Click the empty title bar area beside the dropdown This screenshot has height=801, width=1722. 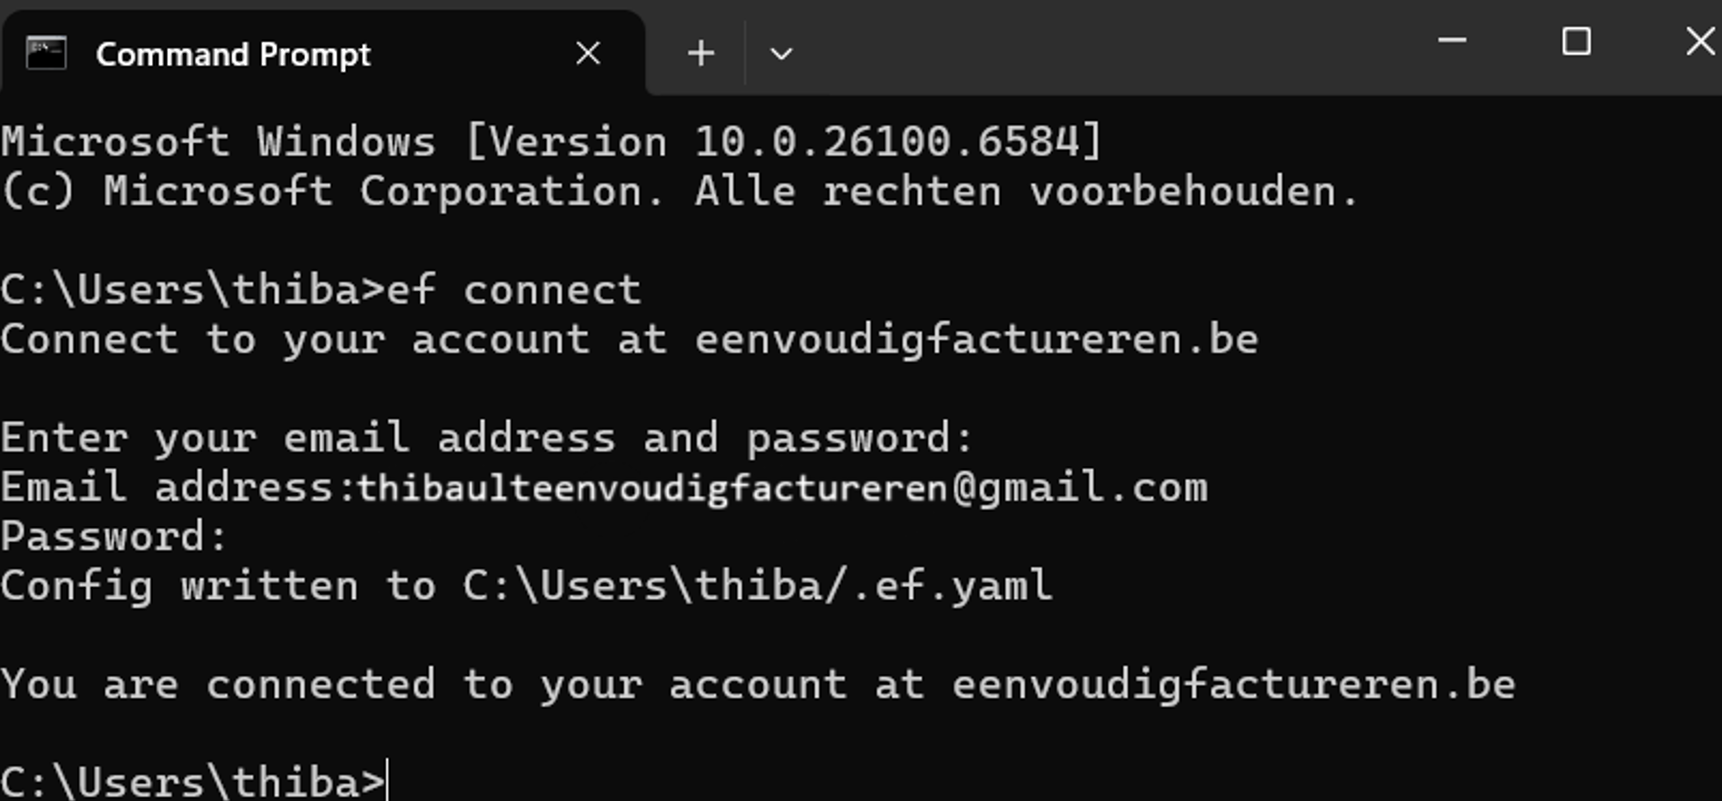pos(1110,48)
